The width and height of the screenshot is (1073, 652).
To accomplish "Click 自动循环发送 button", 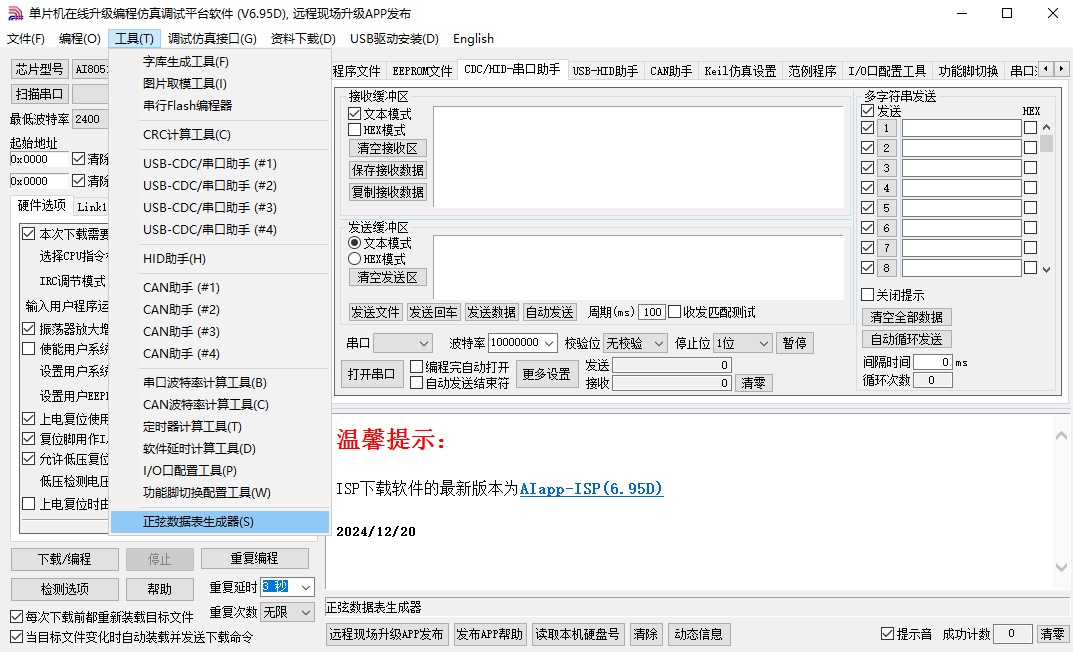I will 907,339.
